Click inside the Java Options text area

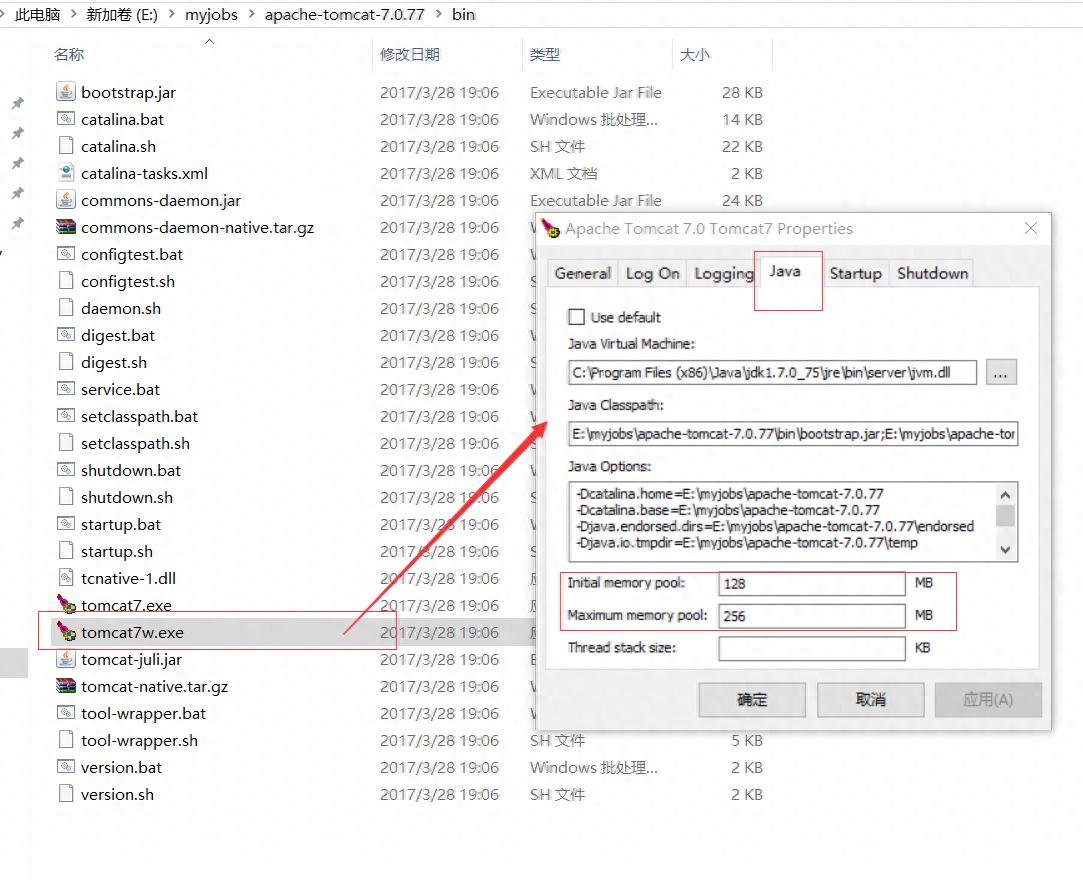click(x=783, y=522)
